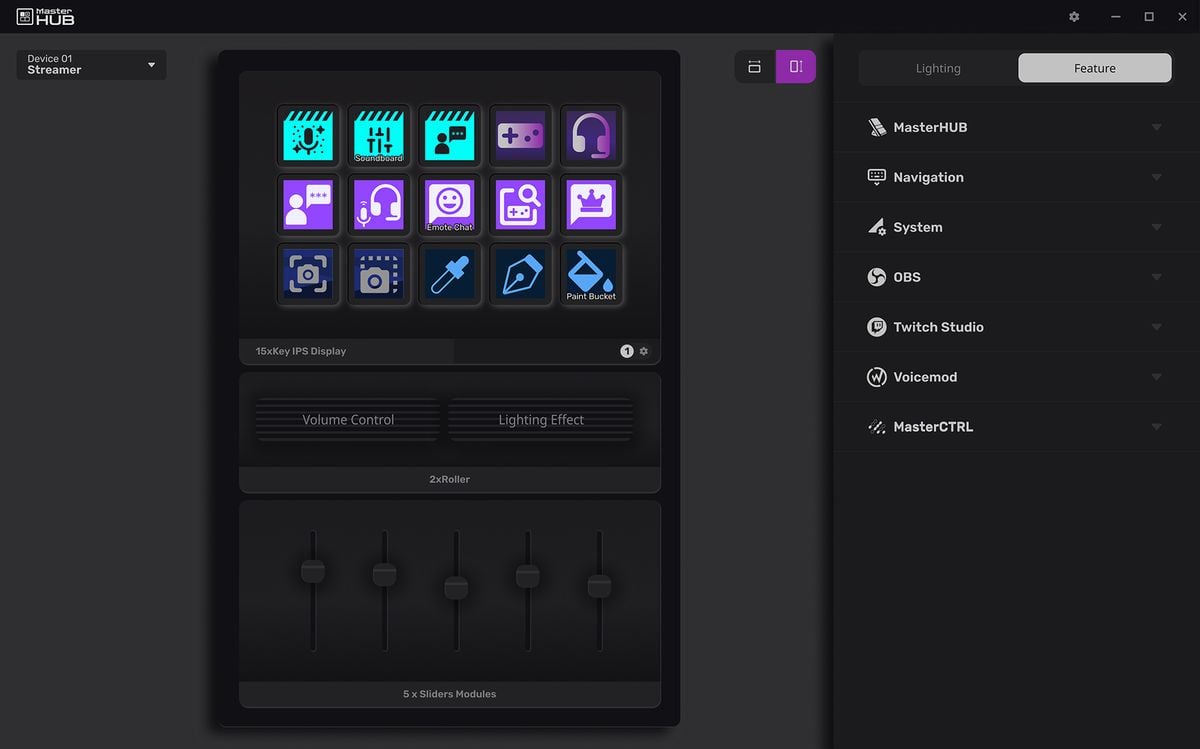The height and width of the screenshot is (749, 1200).
Task: Open the Device 01 Streamer dropdown
Action: pos(92,65)
